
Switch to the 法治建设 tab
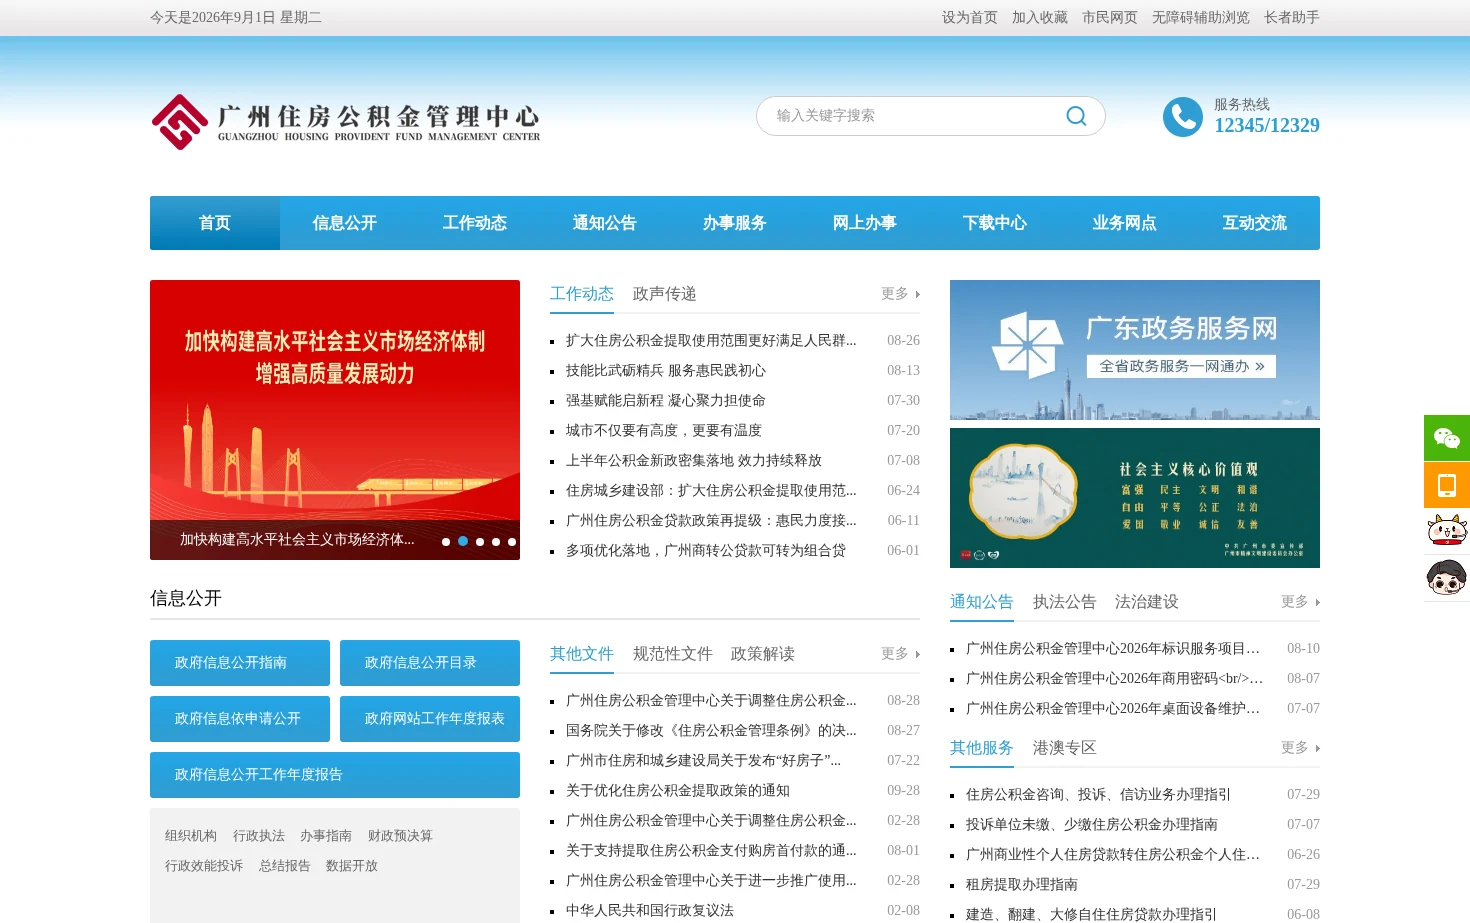pyautogui.click(x=1147, y=602)
